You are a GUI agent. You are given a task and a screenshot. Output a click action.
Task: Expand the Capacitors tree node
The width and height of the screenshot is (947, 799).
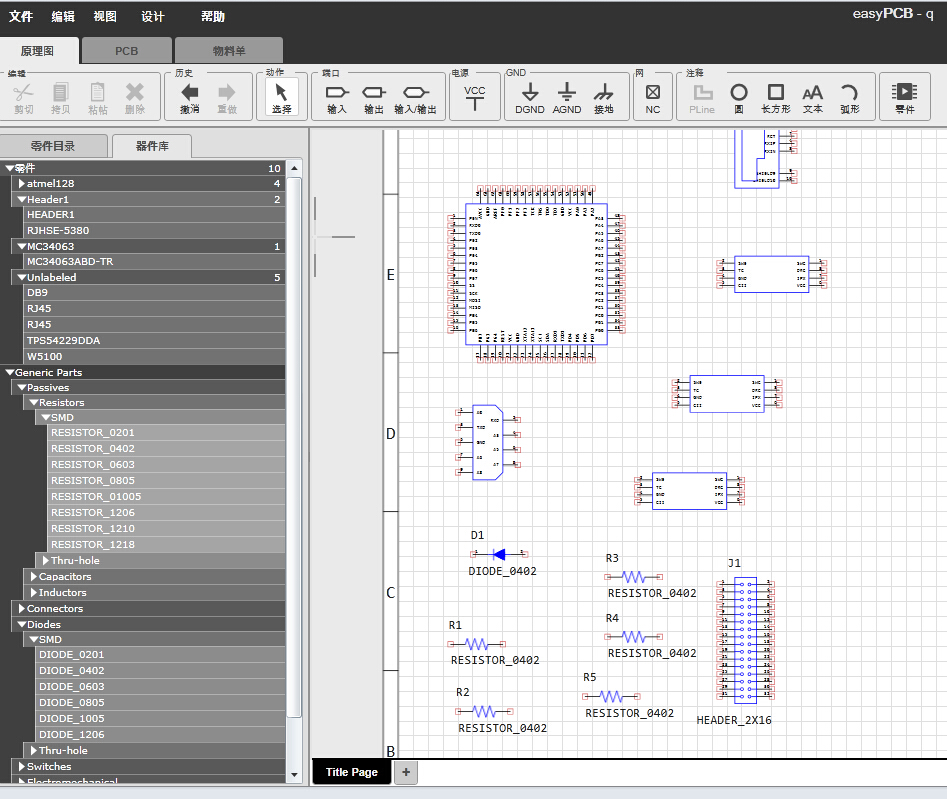(34, 577)
